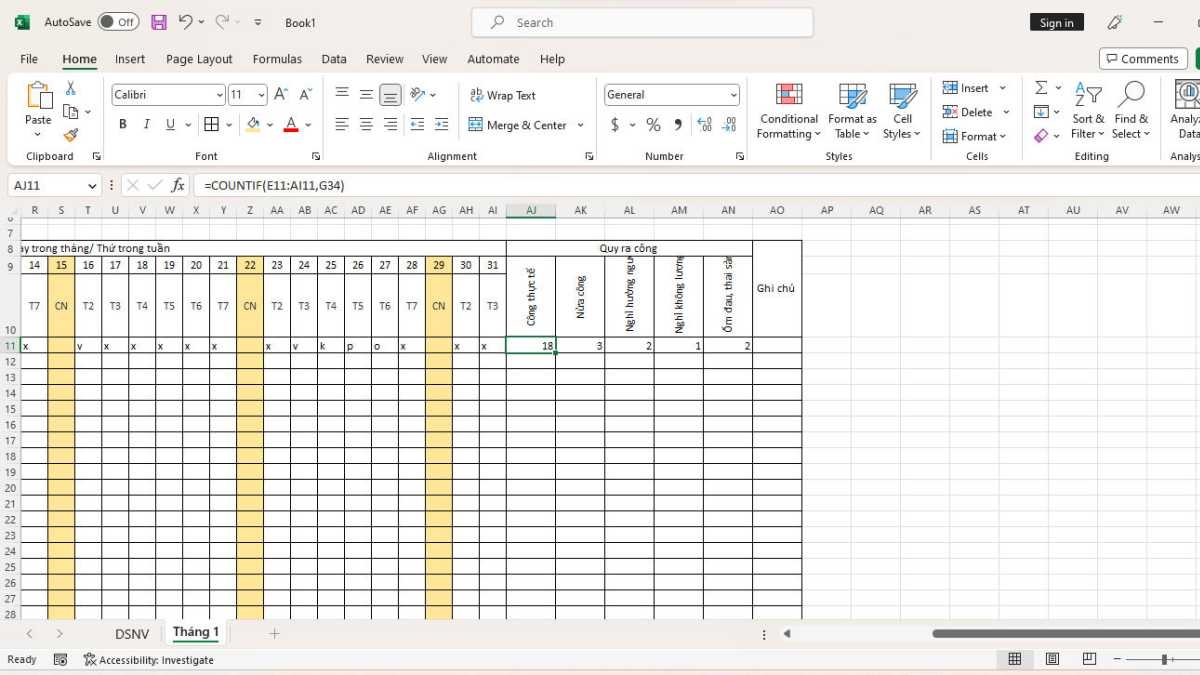Click Accessibility: Investigate in status bar
This screenshot has width=1200, height=675.
[148, 660]
